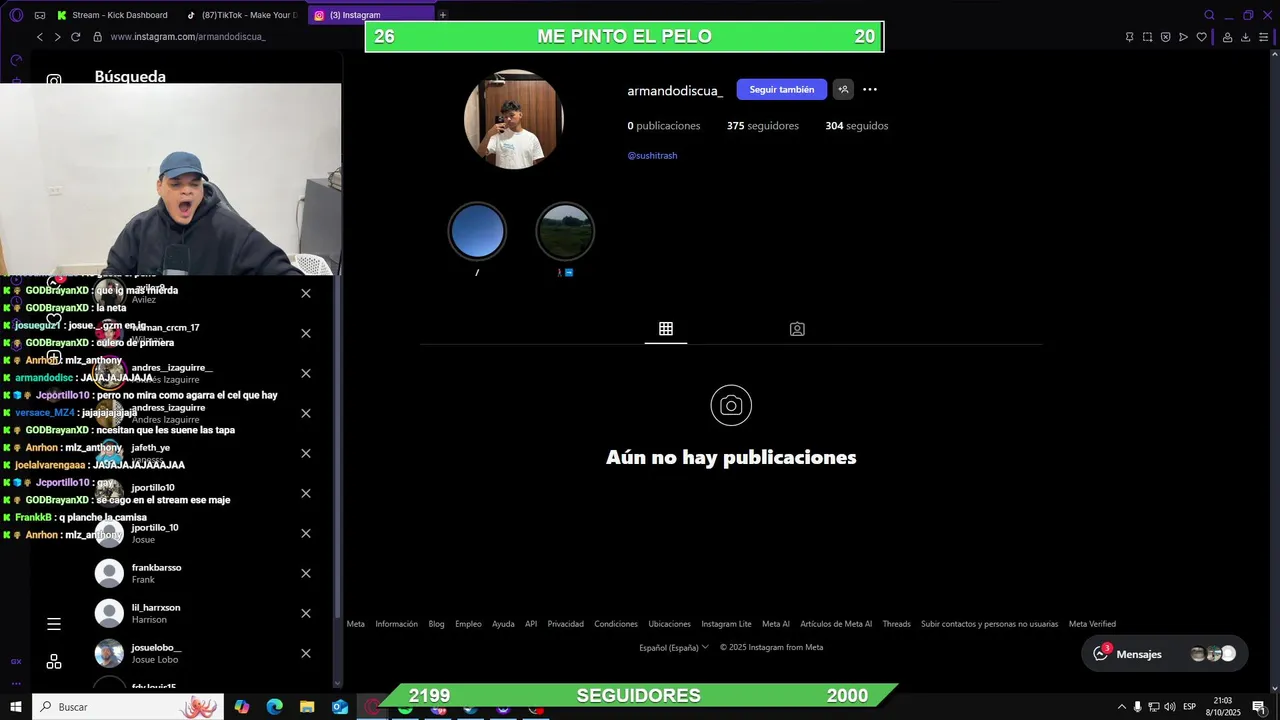Open the volume control in tray
This screenshot has height=720, width=1280.
click(x=1169, y=707)
